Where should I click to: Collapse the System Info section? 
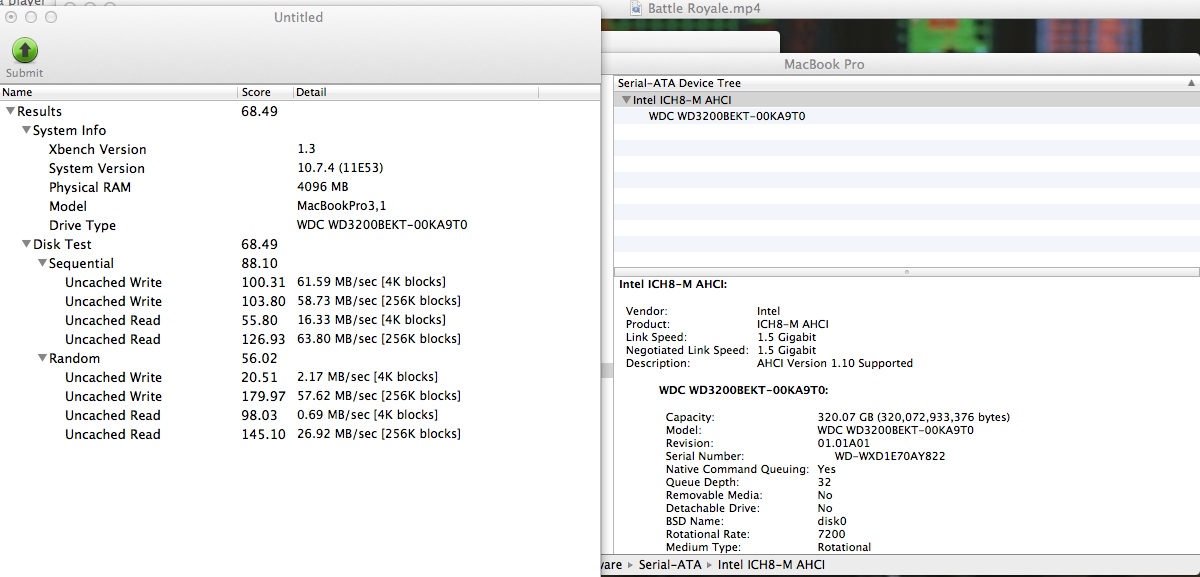[26, 130]
